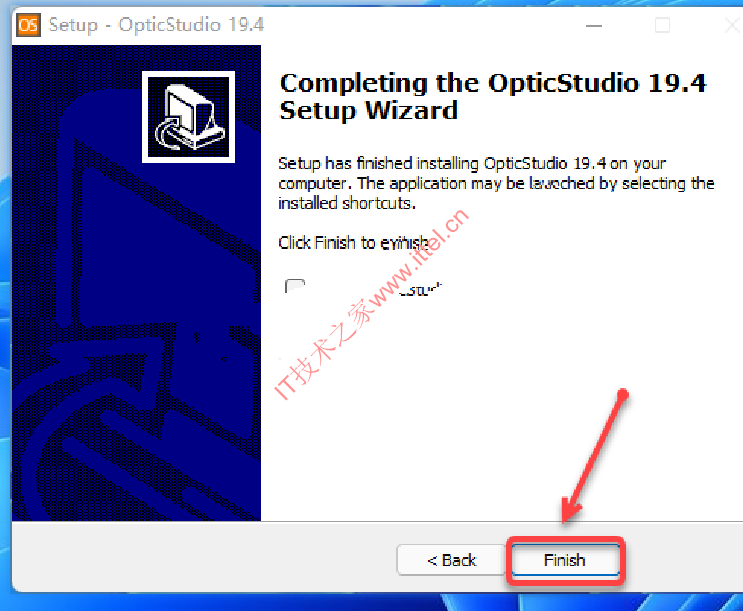
Task: Click the dark blue wizard banner image
Action: [x=136, y=283]
